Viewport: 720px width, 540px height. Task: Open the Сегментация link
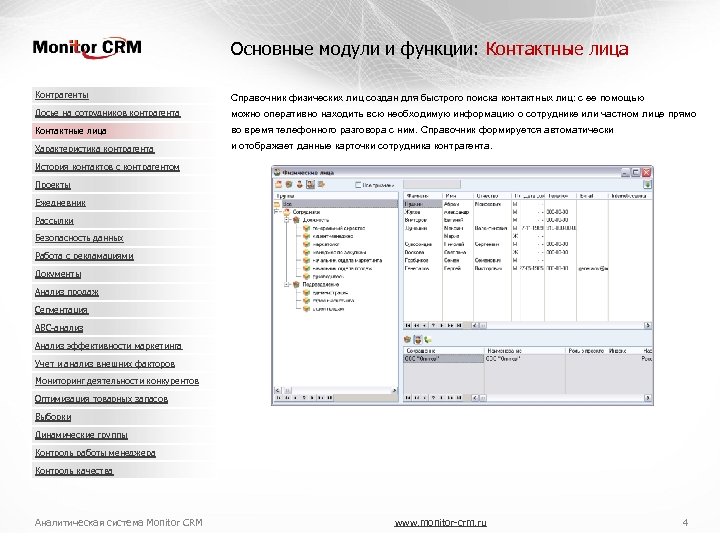pyautogui.click(x=62, y=310)
